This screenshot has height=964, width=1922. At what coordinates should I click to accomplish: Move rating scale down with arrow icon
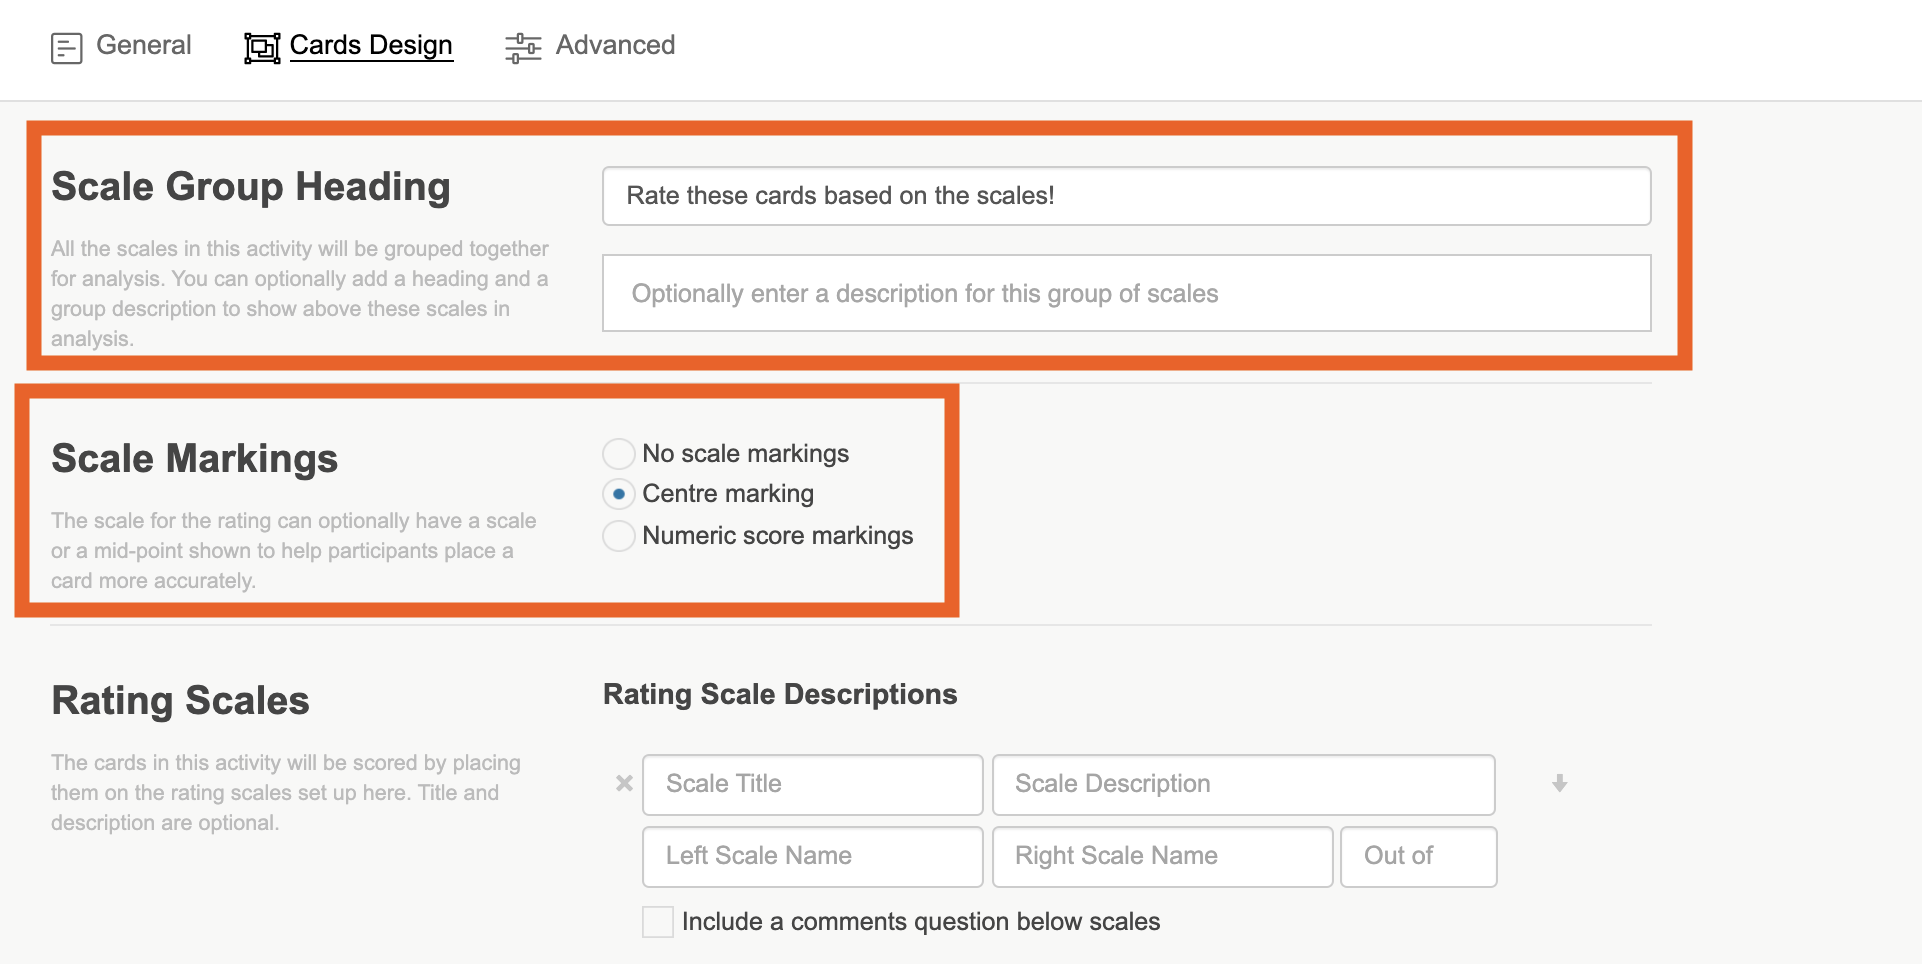tap(1559, 783)
